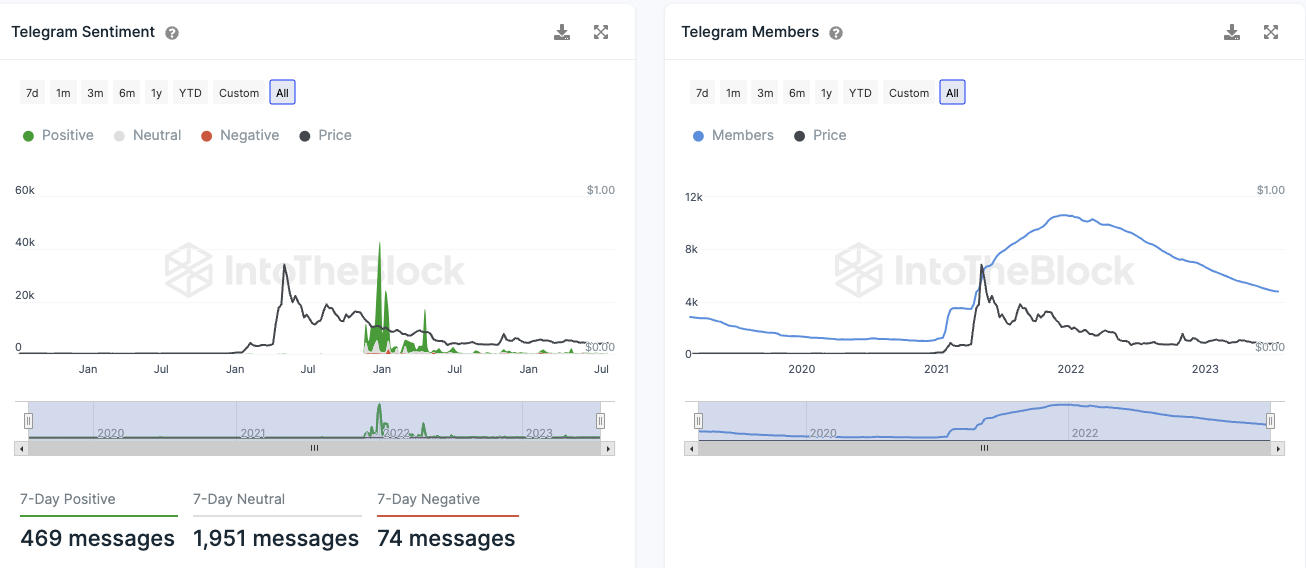
Task: Click left scroll arrow under Sentiment navigator
Action: [20, 449]
